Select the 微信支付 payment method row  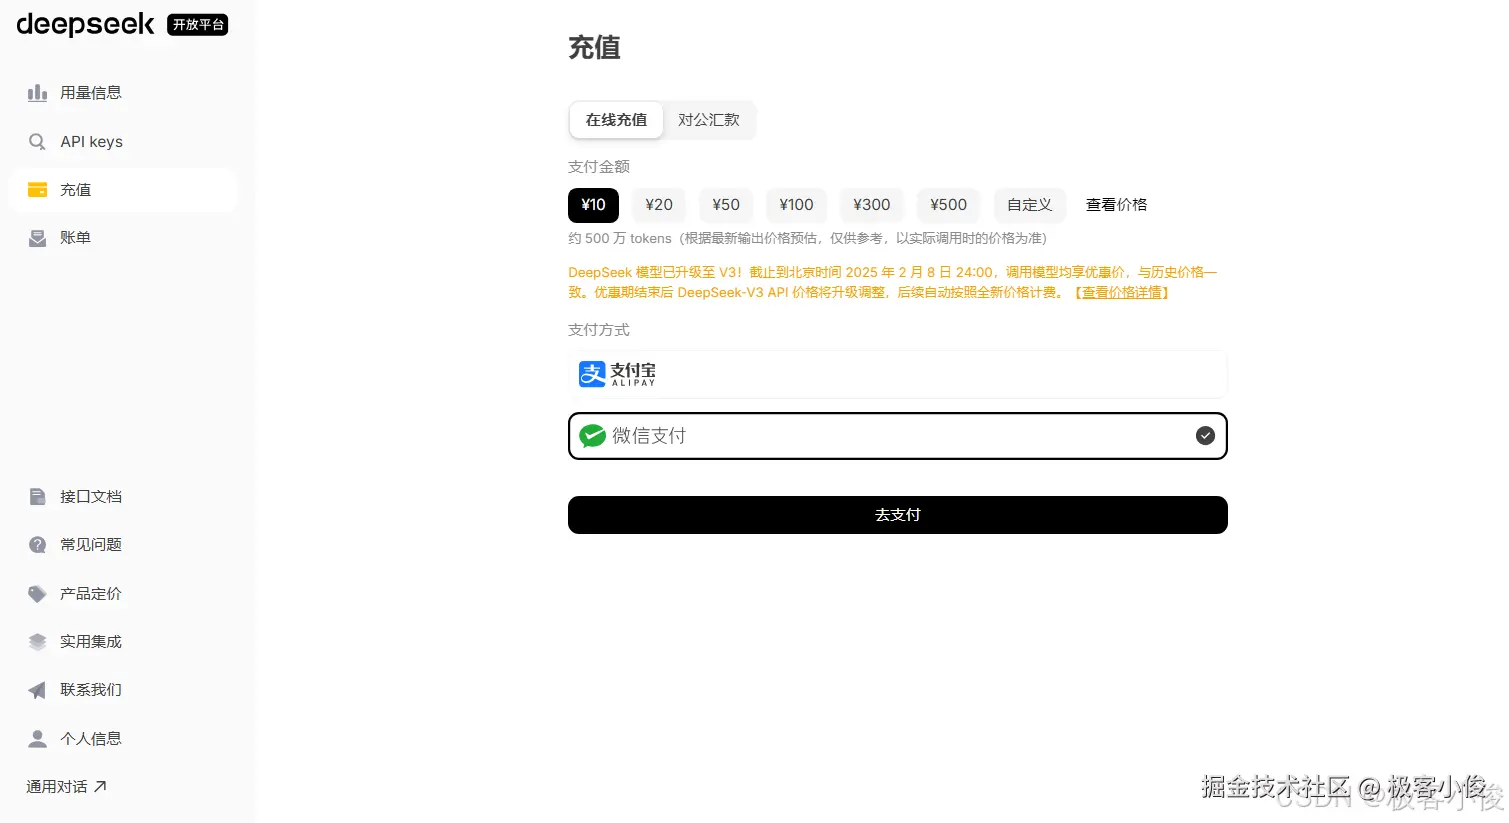897,436
